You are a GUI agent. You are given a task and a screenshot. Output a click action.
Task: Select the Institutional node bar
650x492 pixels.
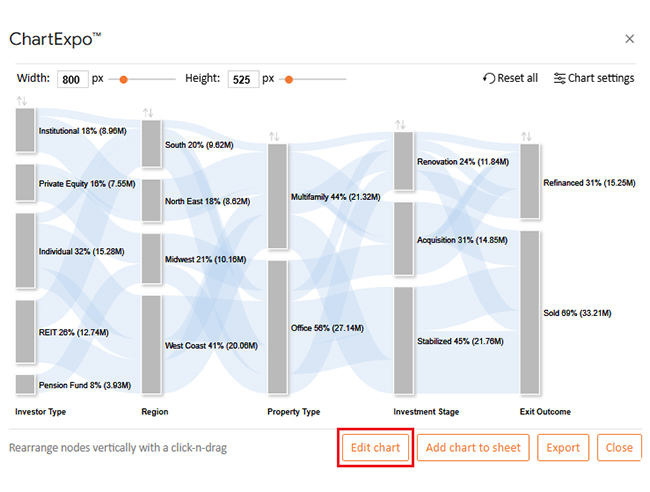click(25, 130)
